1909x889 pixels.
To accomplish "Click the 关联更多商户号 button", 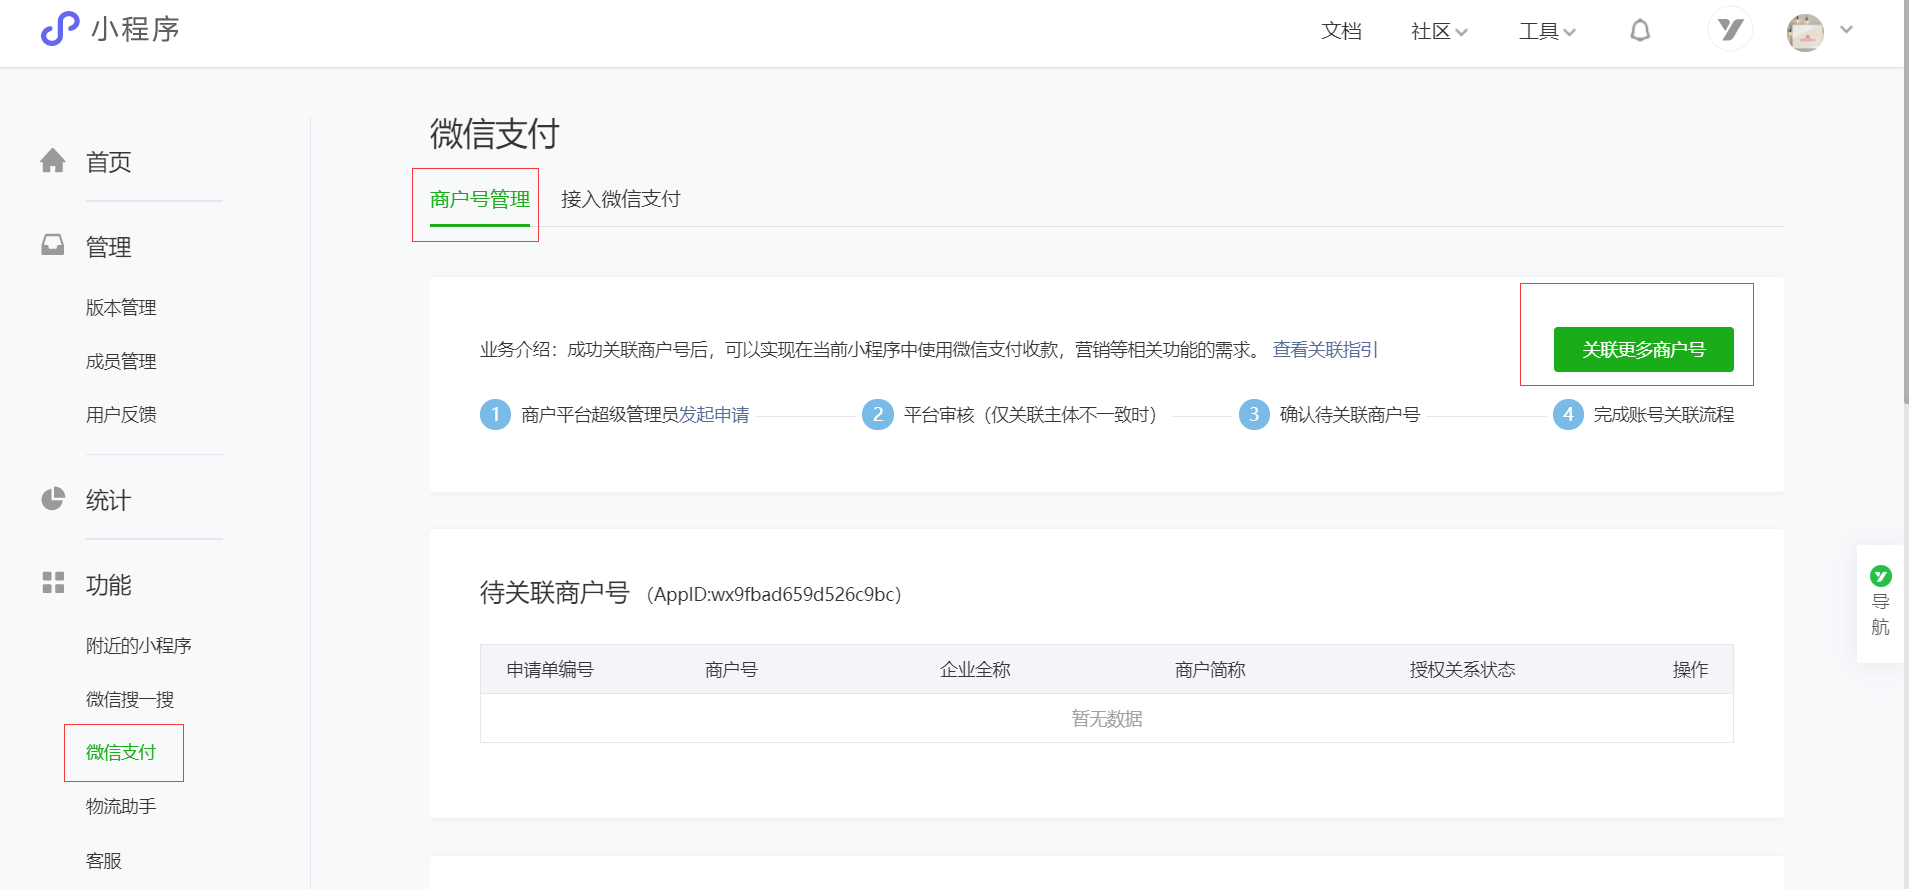I will point(1643,350).
